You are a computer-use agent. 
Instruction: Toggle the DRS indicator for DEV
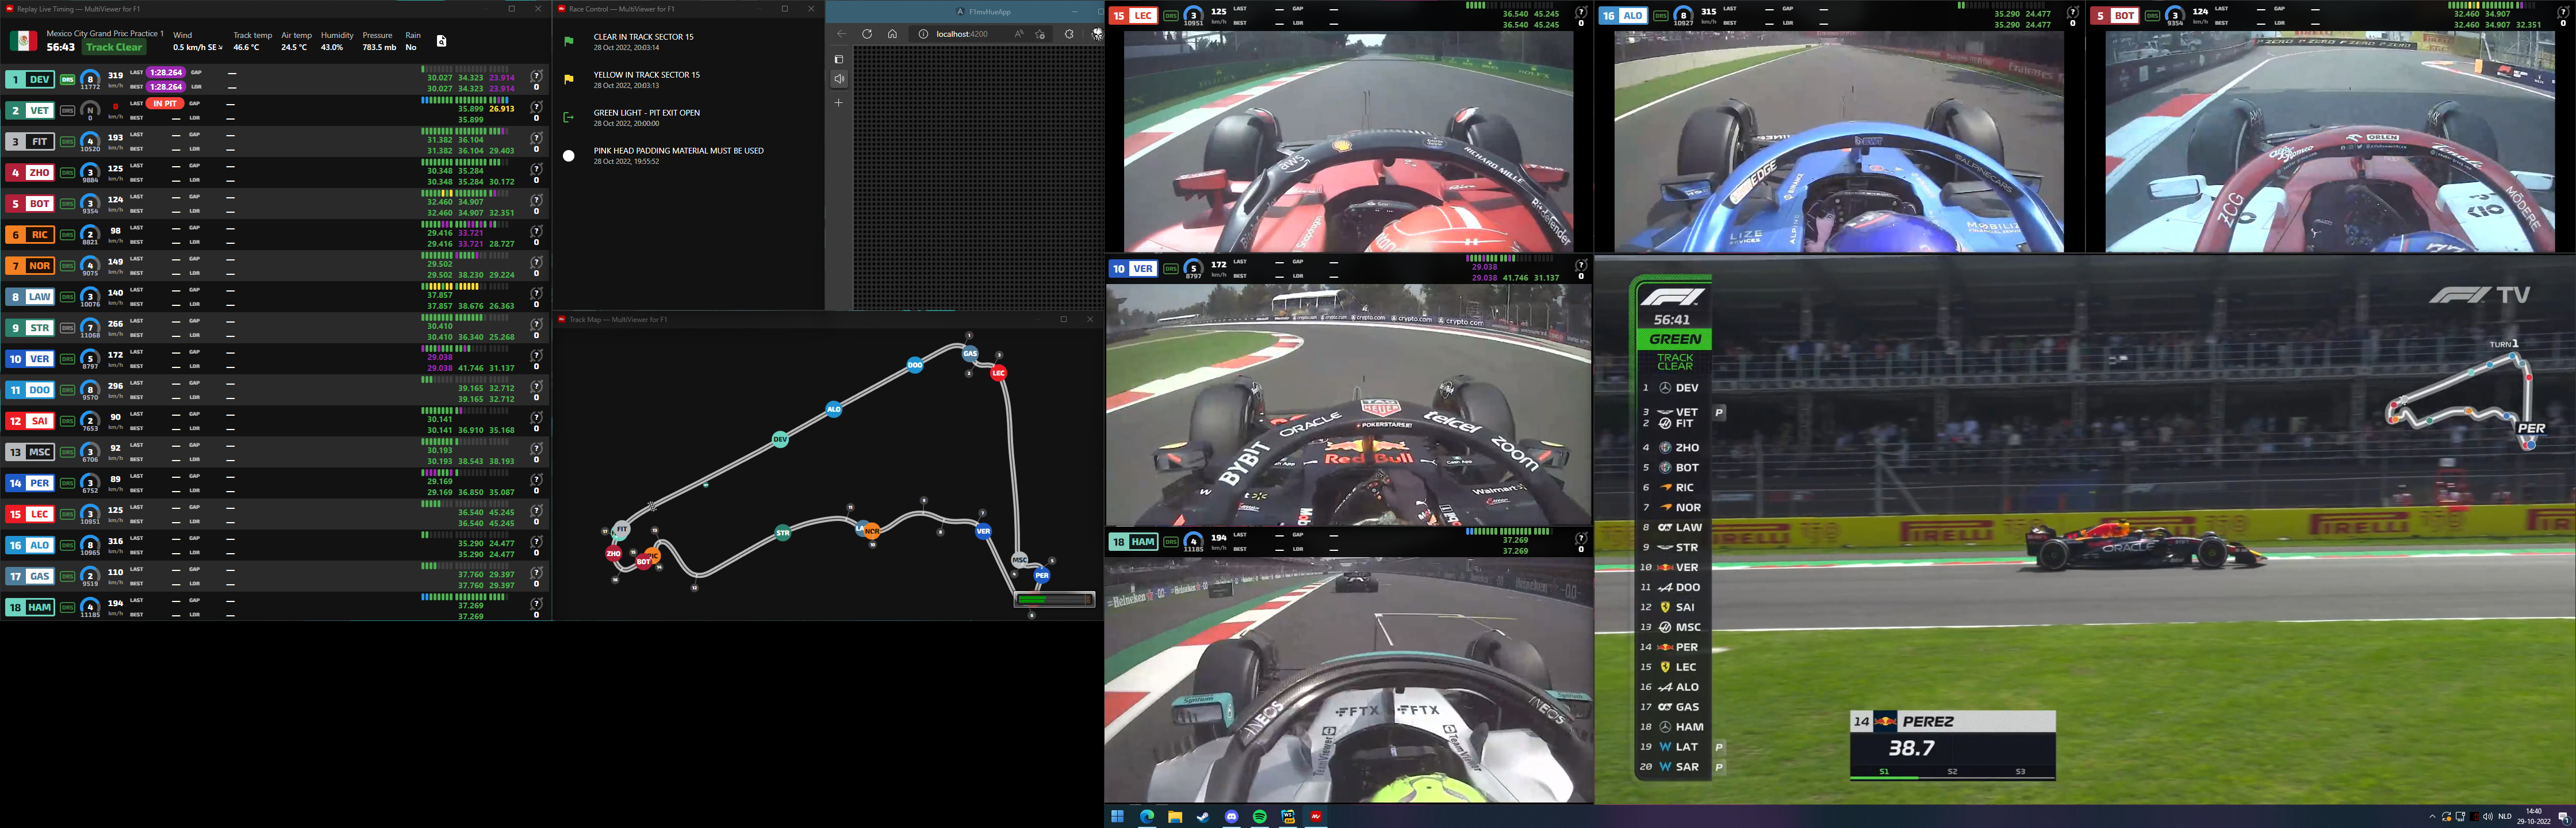coord(67,79)
